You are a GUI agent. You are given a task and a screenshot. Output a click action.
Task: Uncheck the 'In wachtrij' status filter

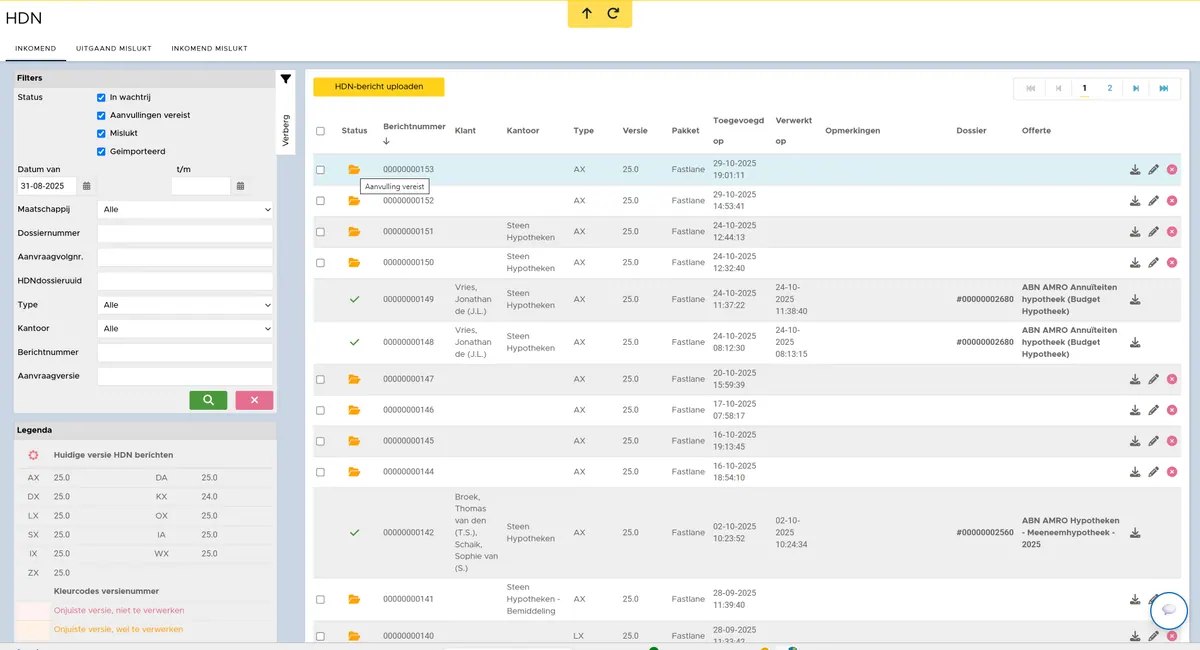(101, 98)
